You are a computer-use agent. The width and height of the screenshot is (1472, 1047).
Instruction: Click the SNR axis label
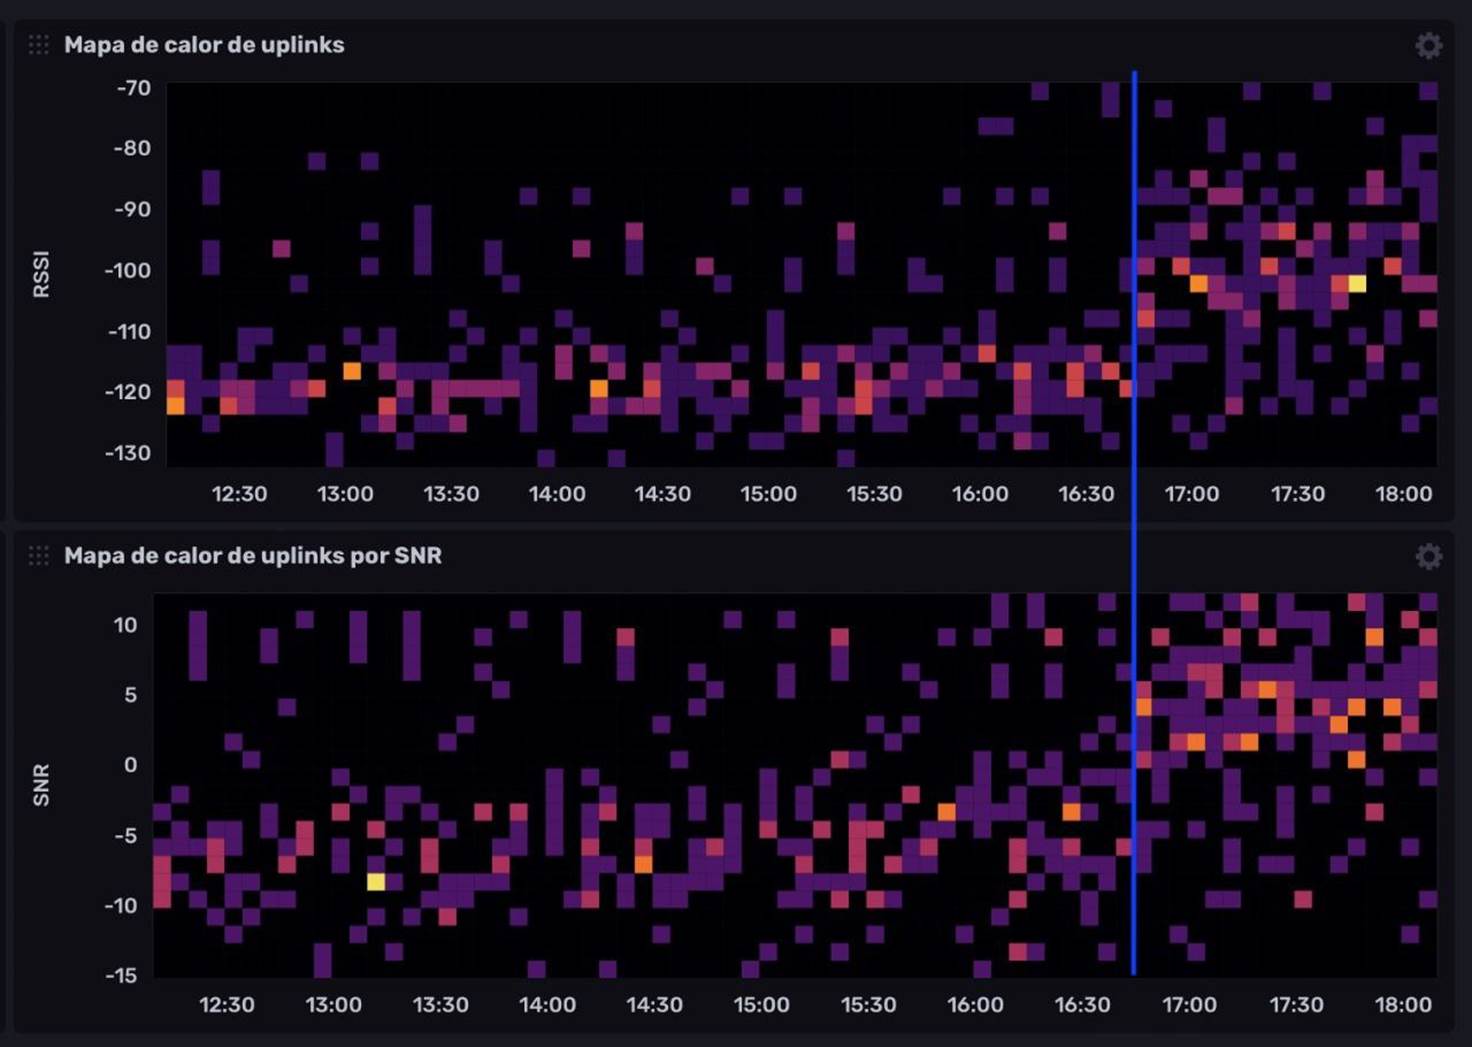[41, 785]
